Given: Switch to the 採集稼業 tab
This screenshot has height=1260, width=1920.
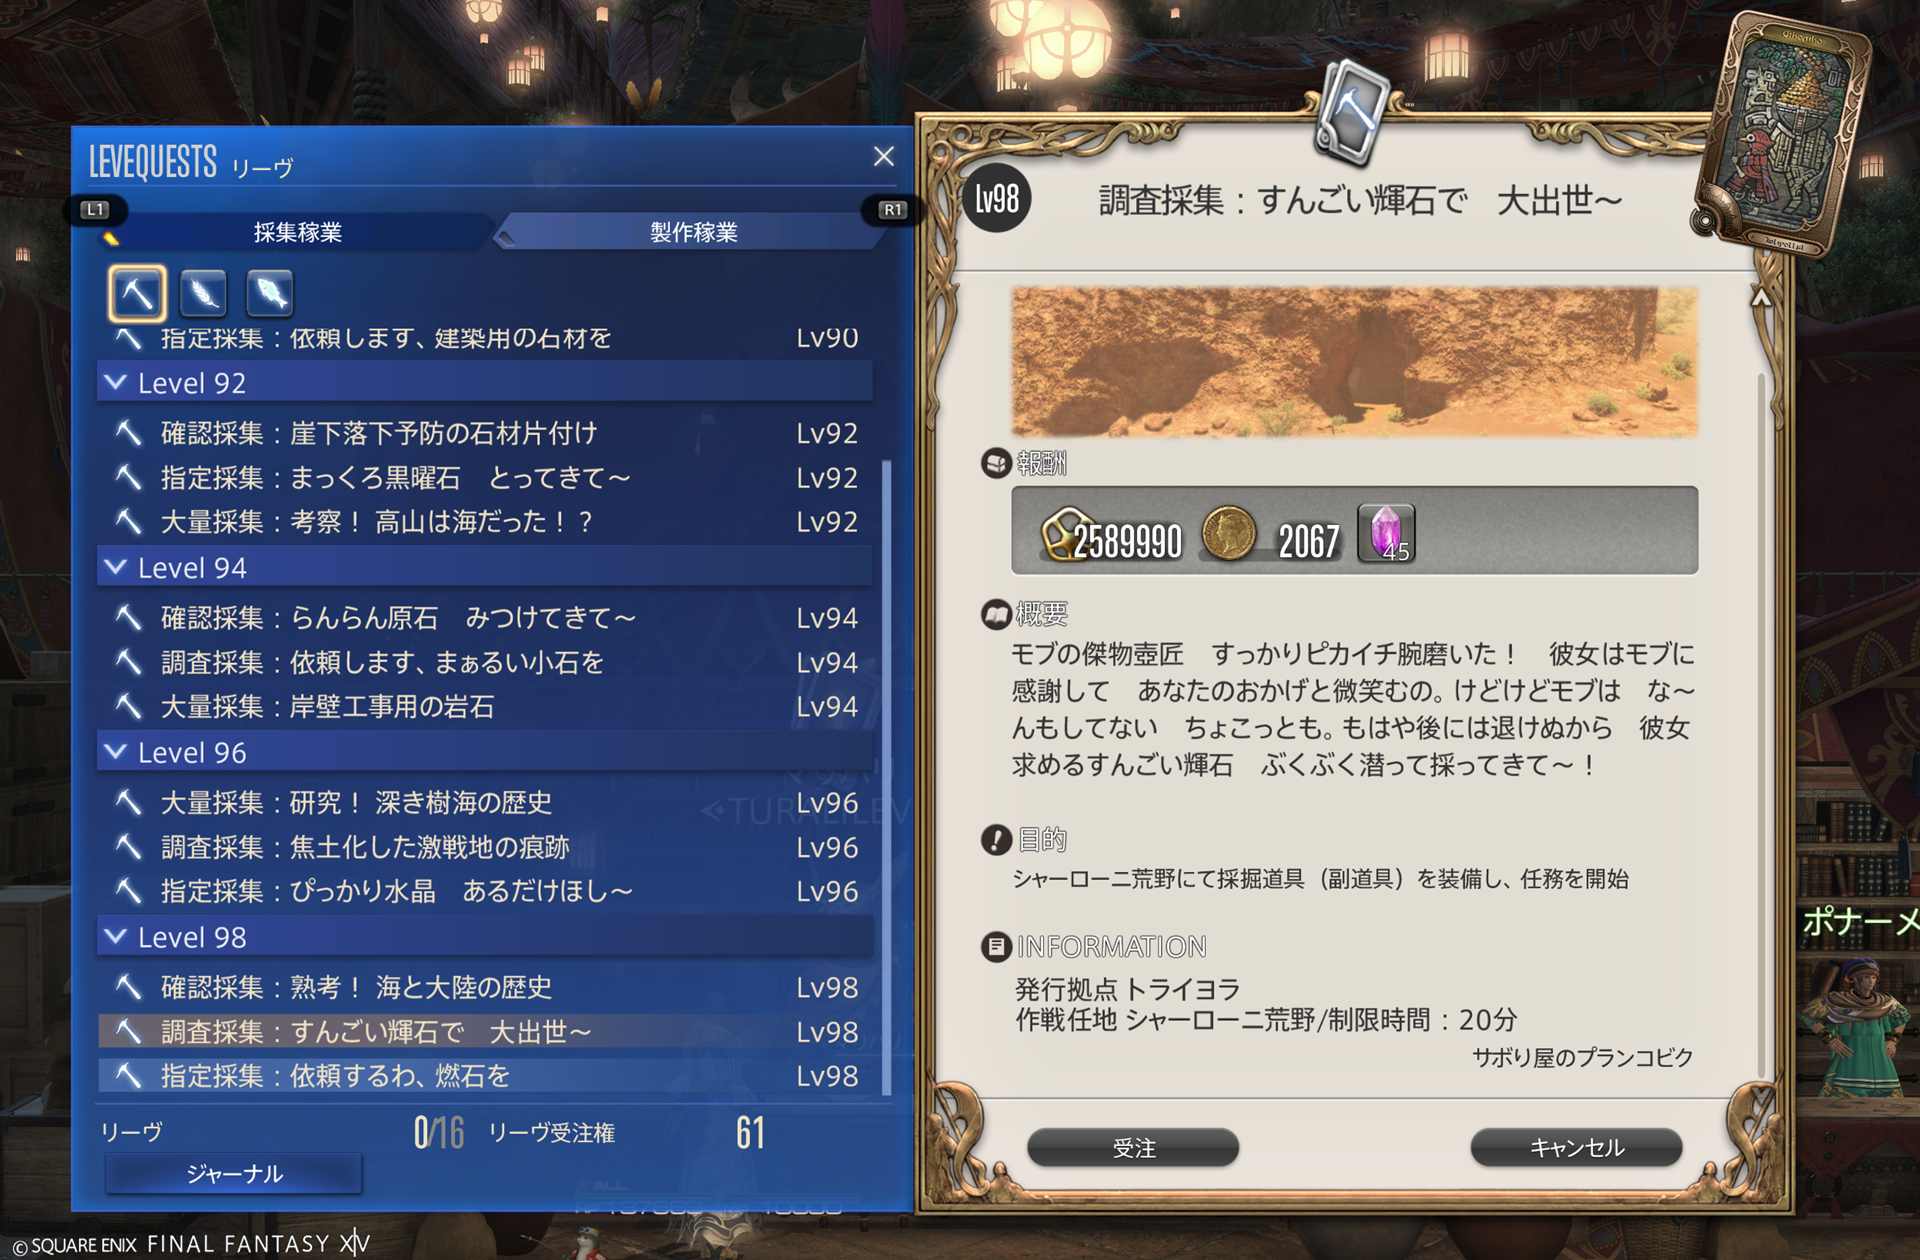Looking at the screenshot, I should point(297,232).
